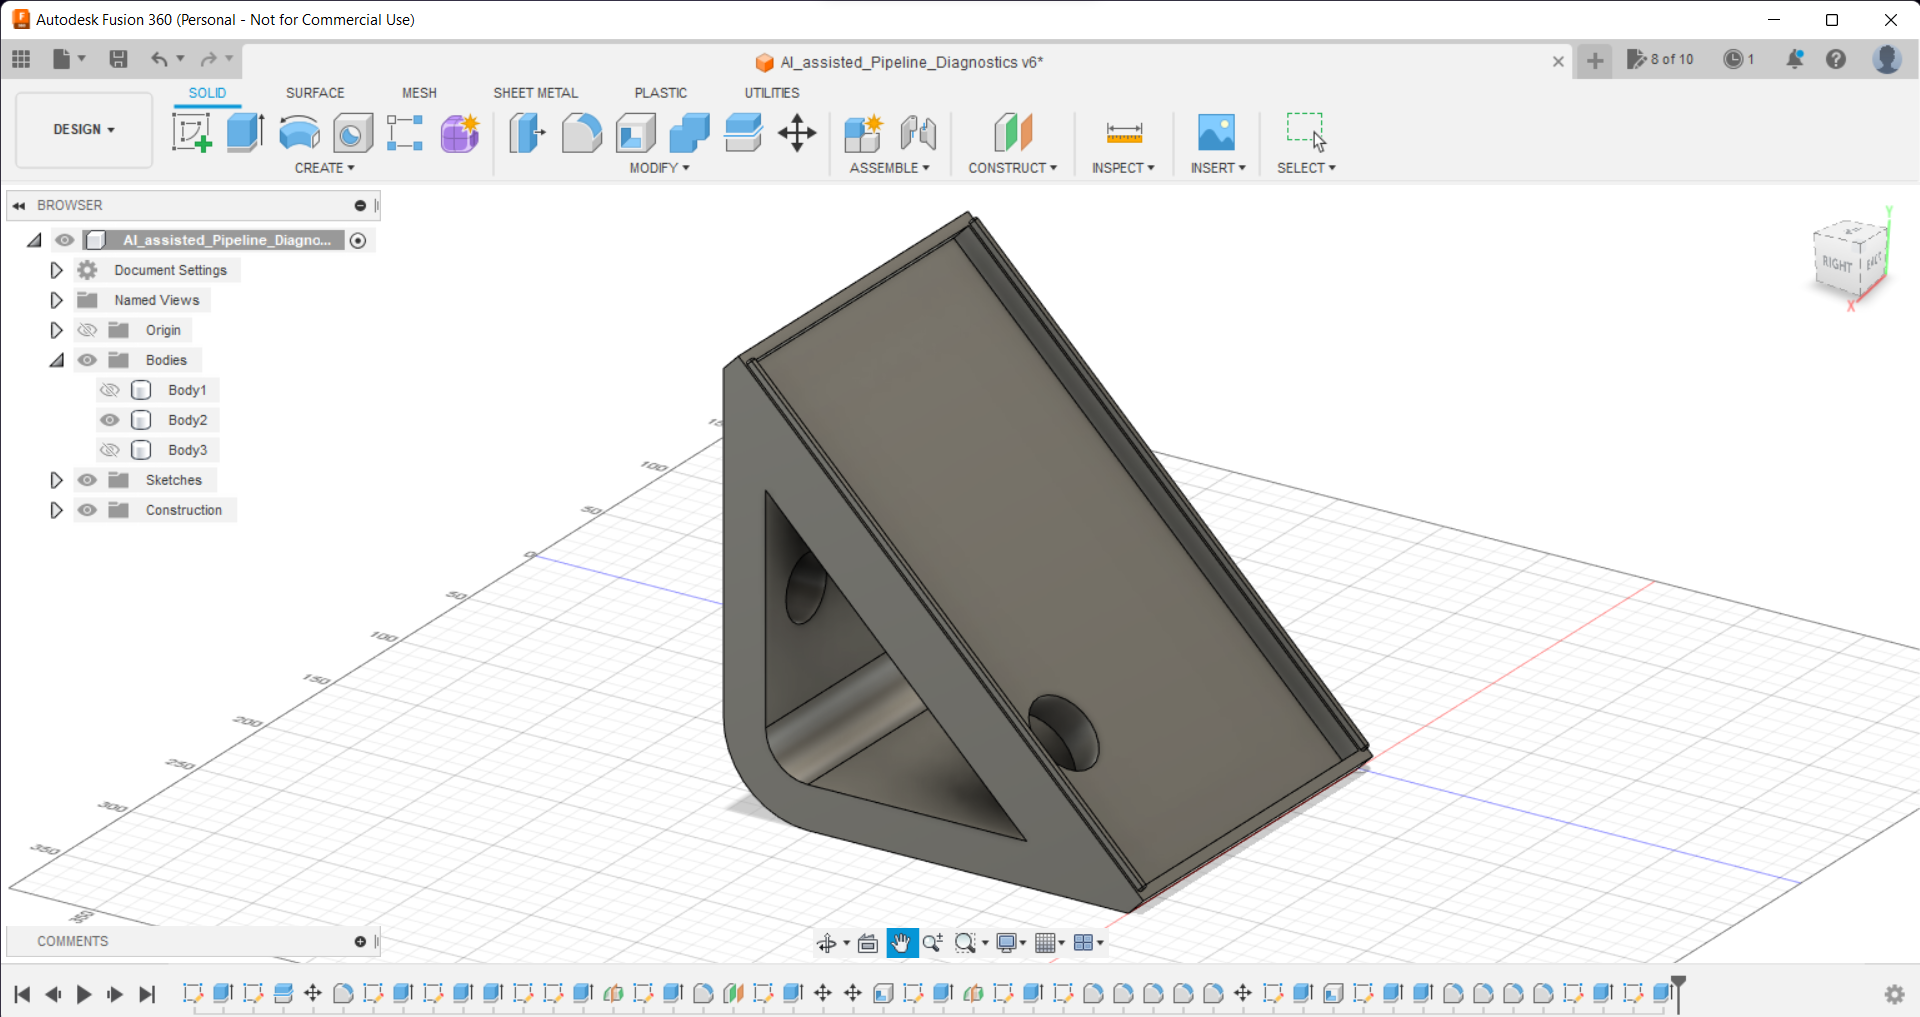Select the Orbit tool in navigation bar
This screenshot has height=1017, width=1920.
(829, 941)
